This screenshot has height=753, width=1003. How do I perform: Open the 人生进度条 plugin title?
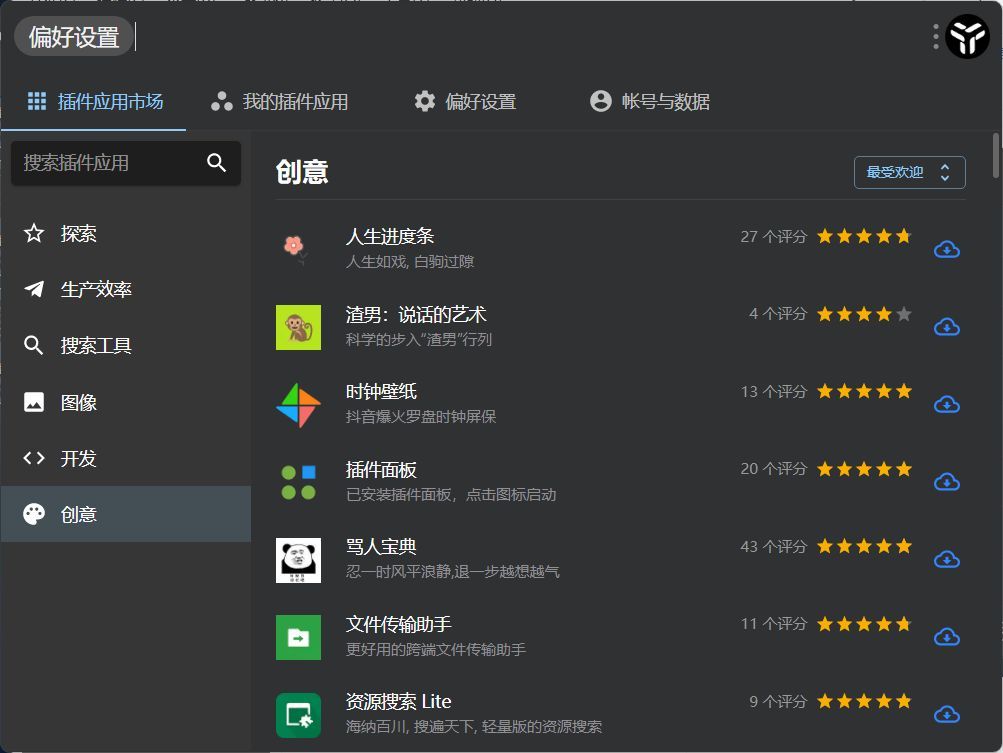click(390, 236)
